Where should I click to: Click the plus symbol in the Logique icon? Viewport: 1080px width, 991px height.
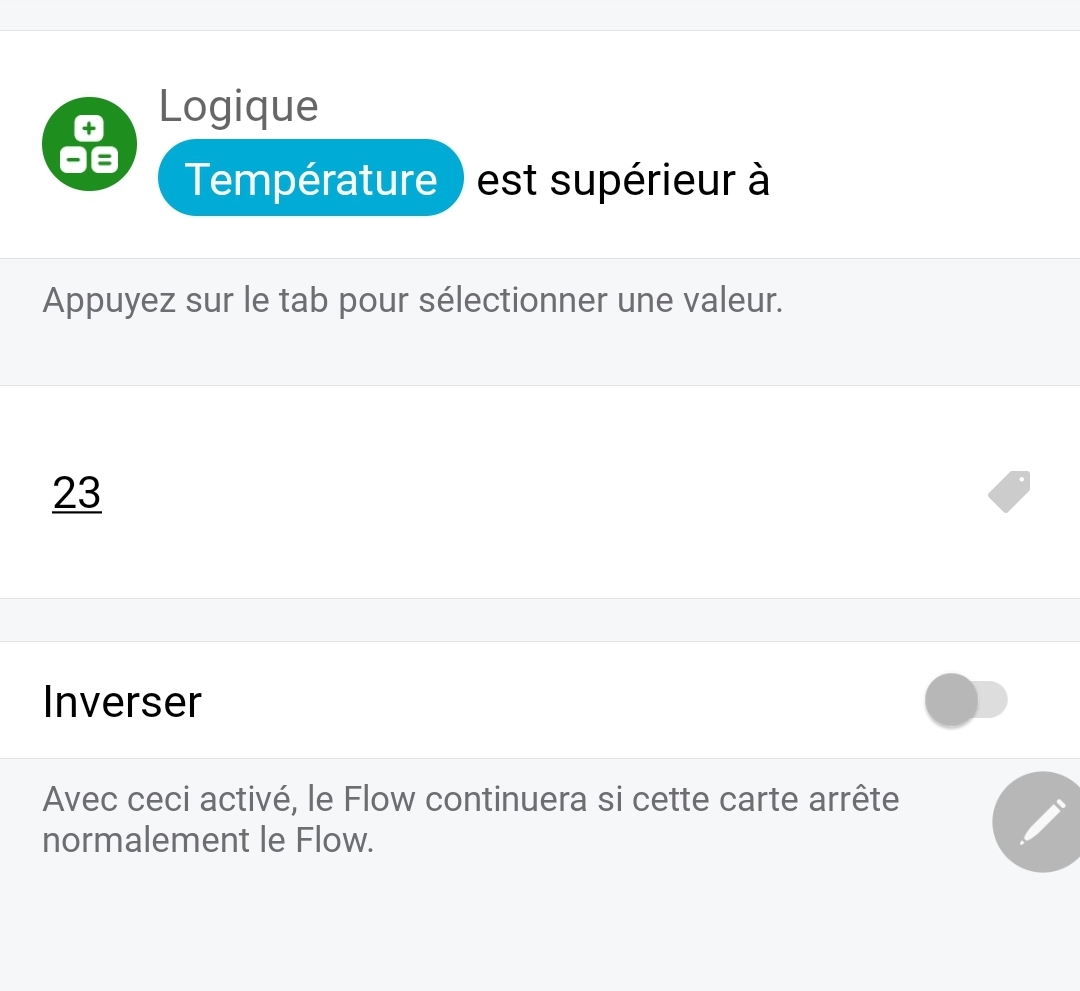pos(89,128)
